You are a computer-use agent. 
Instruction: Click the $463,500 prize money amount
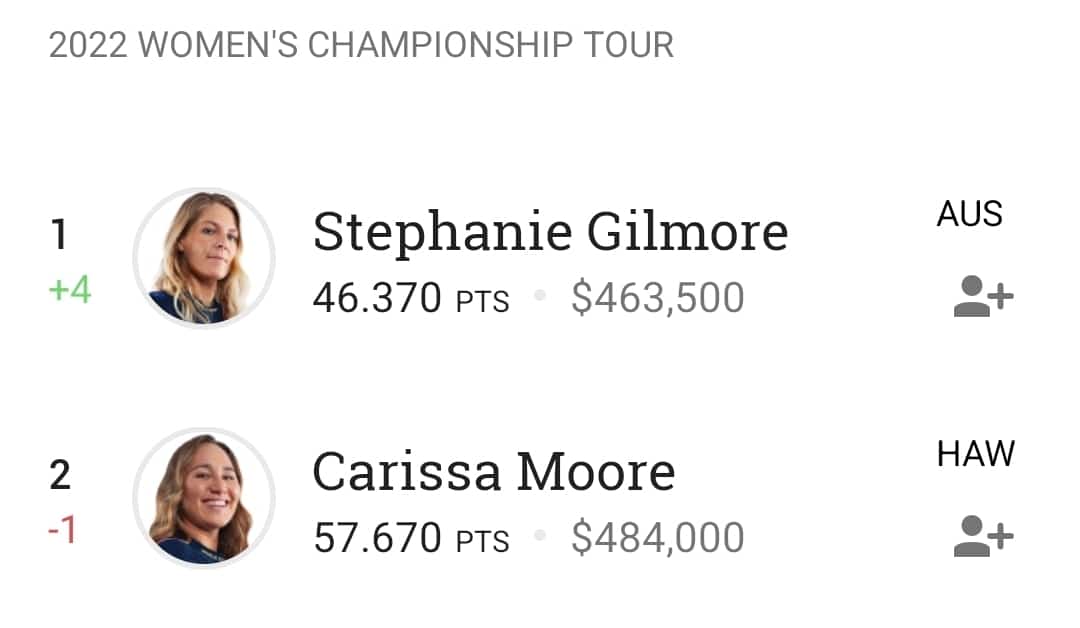pyautogui.click(x=657, y=298)
